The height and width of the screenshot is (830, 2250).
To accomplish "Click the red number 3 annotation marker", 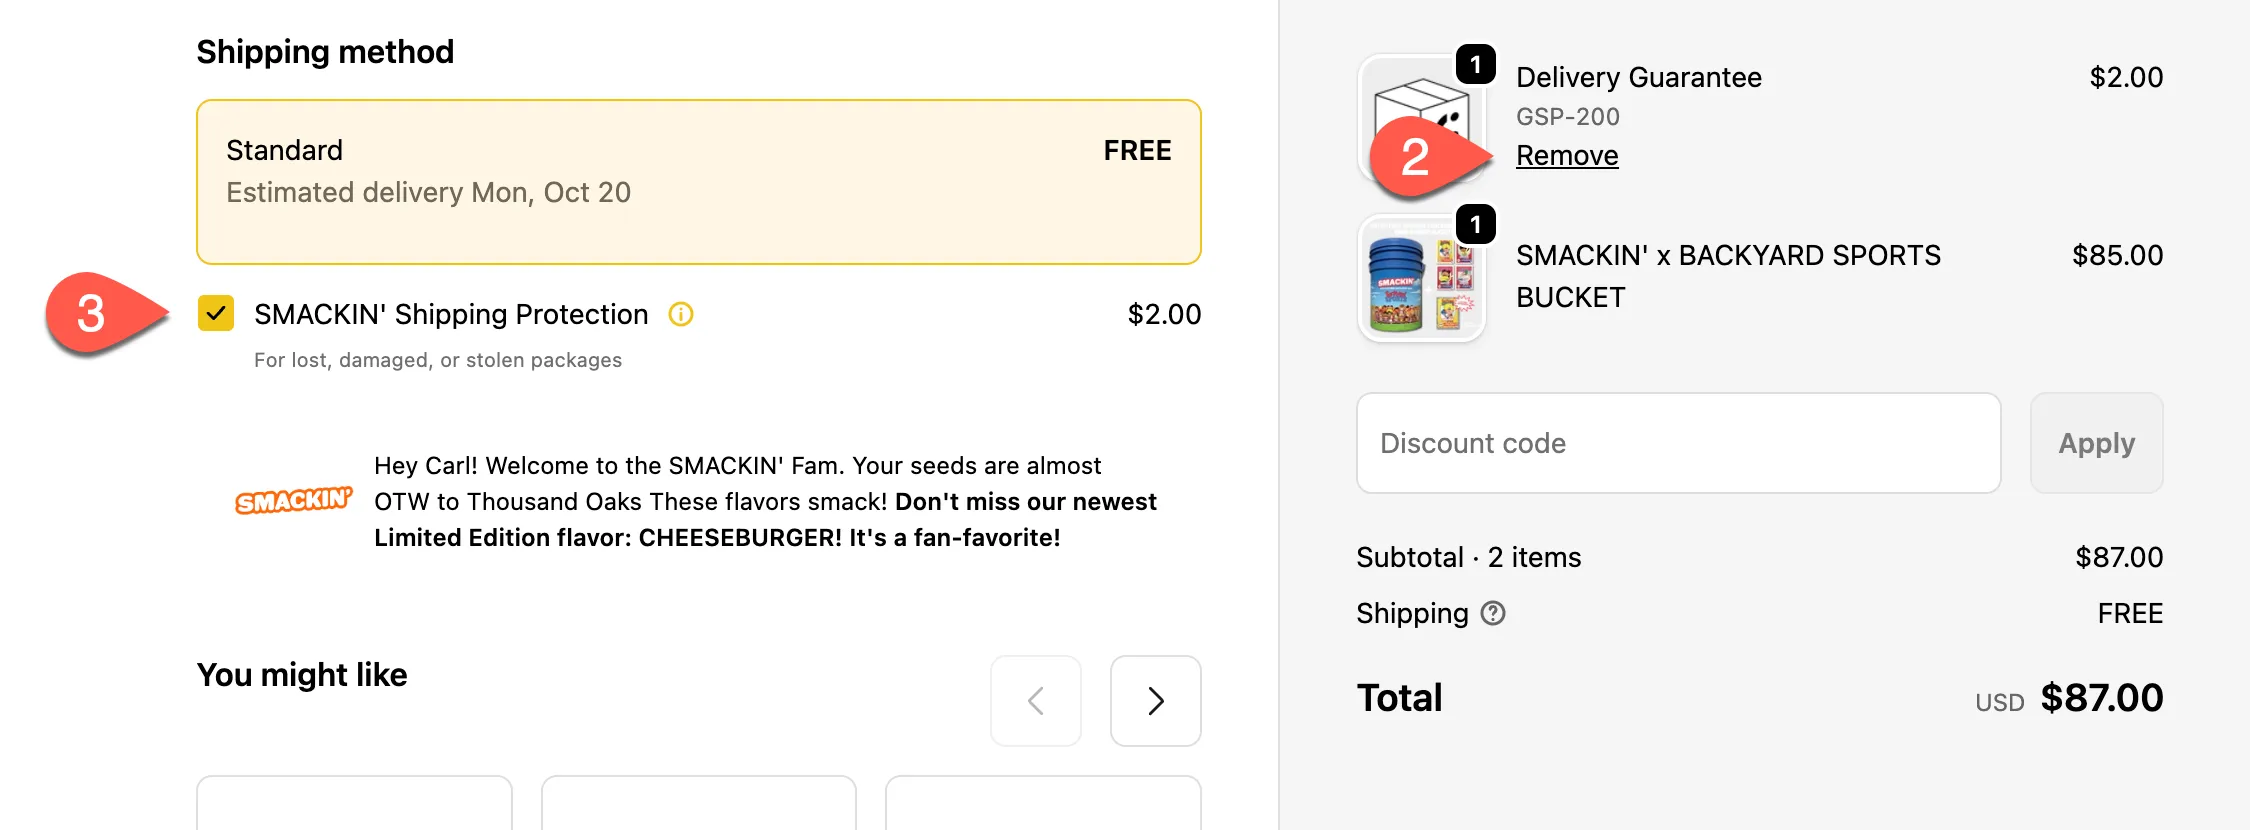I will tap(92, 314).
